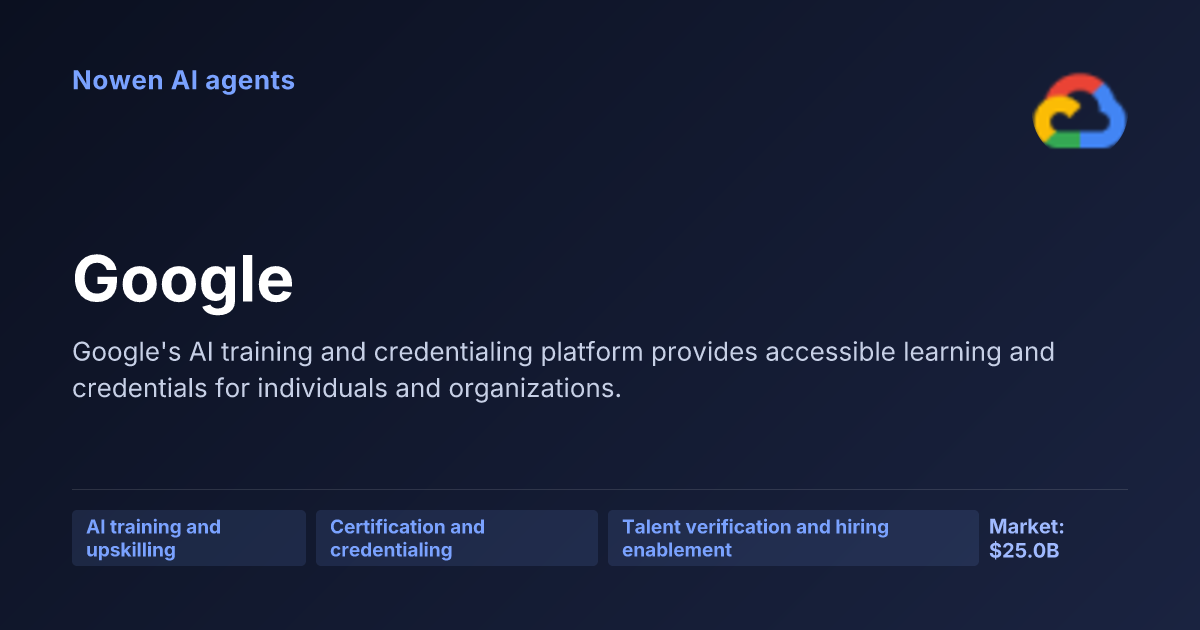Viewport: 1200px width, 630px height.
Task: Click the description starting "Google's AI training"
Action: pos(563,370)
